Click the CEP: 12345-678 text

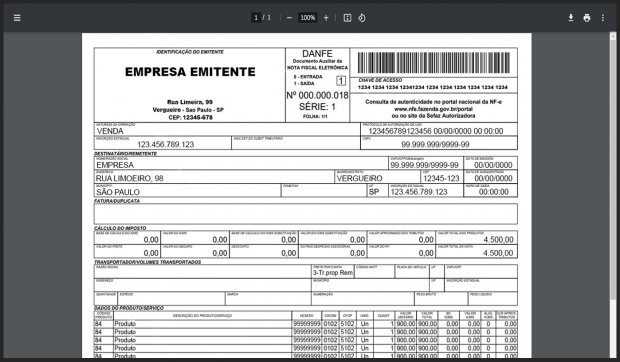[x=191, y=117]
